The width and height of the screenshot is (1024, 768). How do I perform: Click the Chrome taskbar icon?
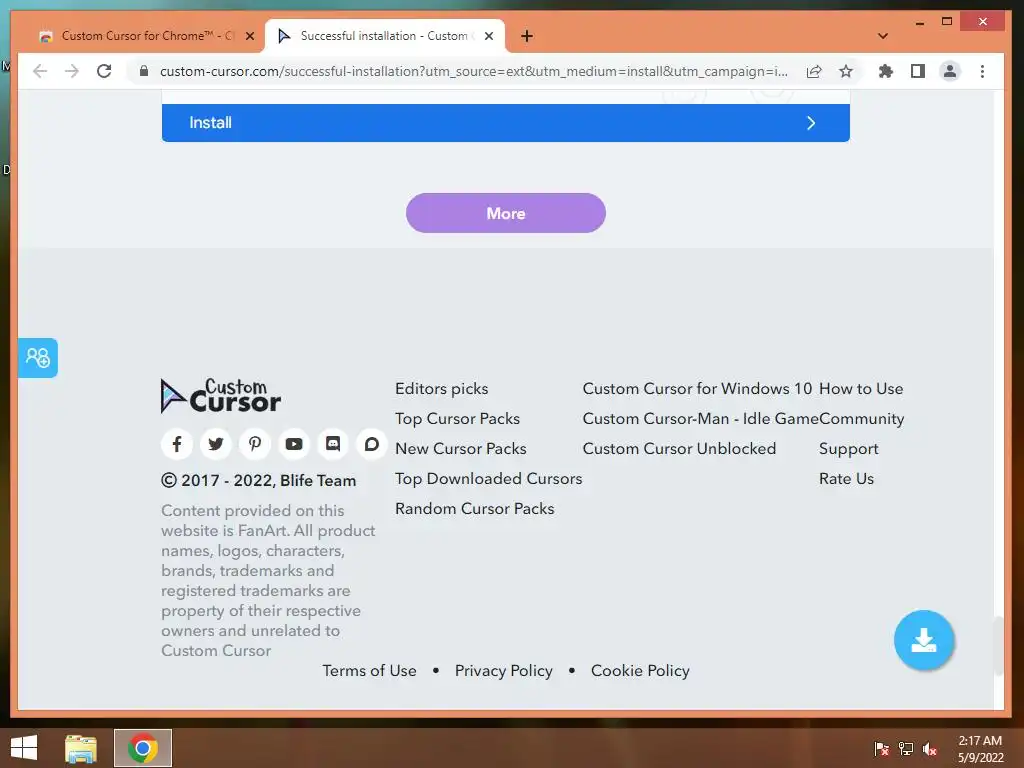[143, 748]
